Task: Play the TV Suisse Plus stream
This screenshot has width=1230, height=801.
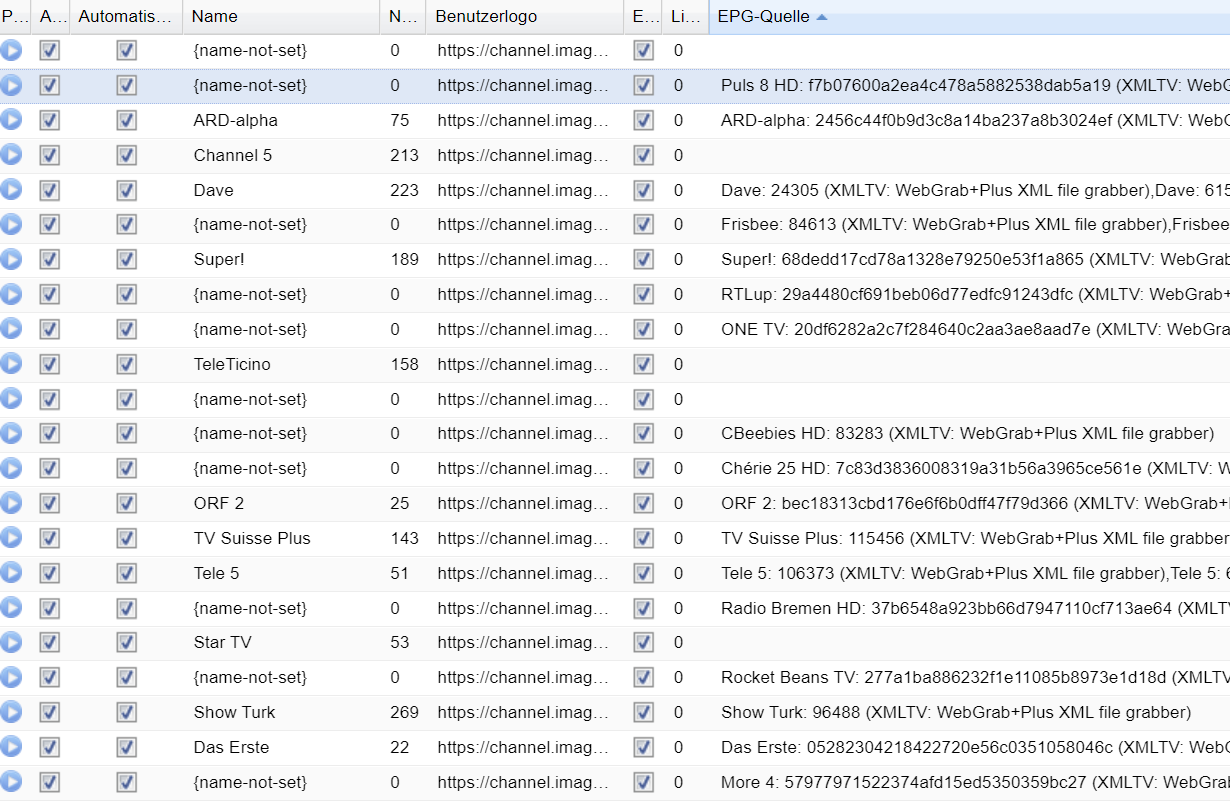Action: coord(11,538)
